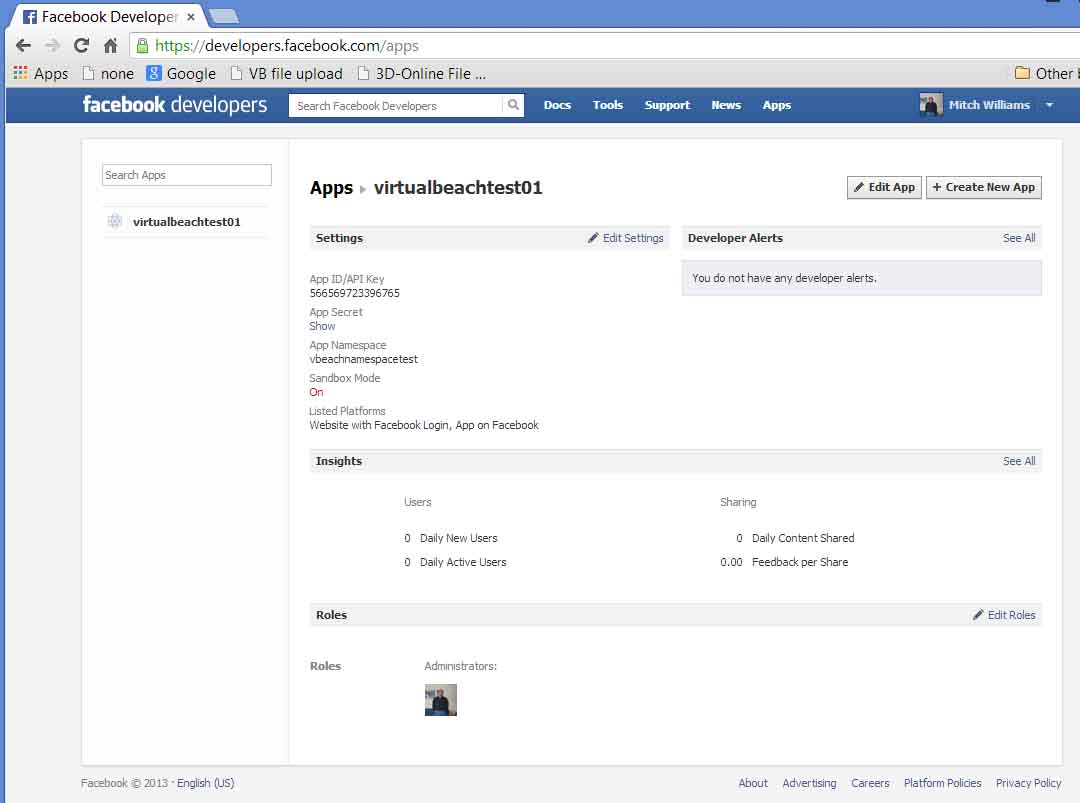Show the App Secret
This screenshot has height=803, width=1080.
[322, 326]
